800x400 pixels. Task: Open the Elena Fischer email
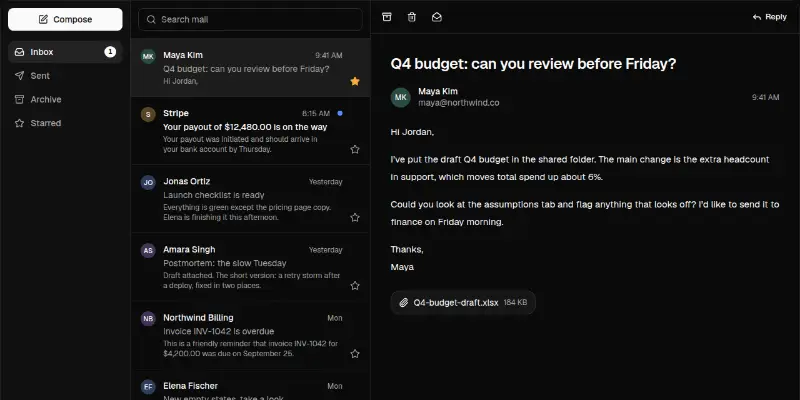(250, 385)
